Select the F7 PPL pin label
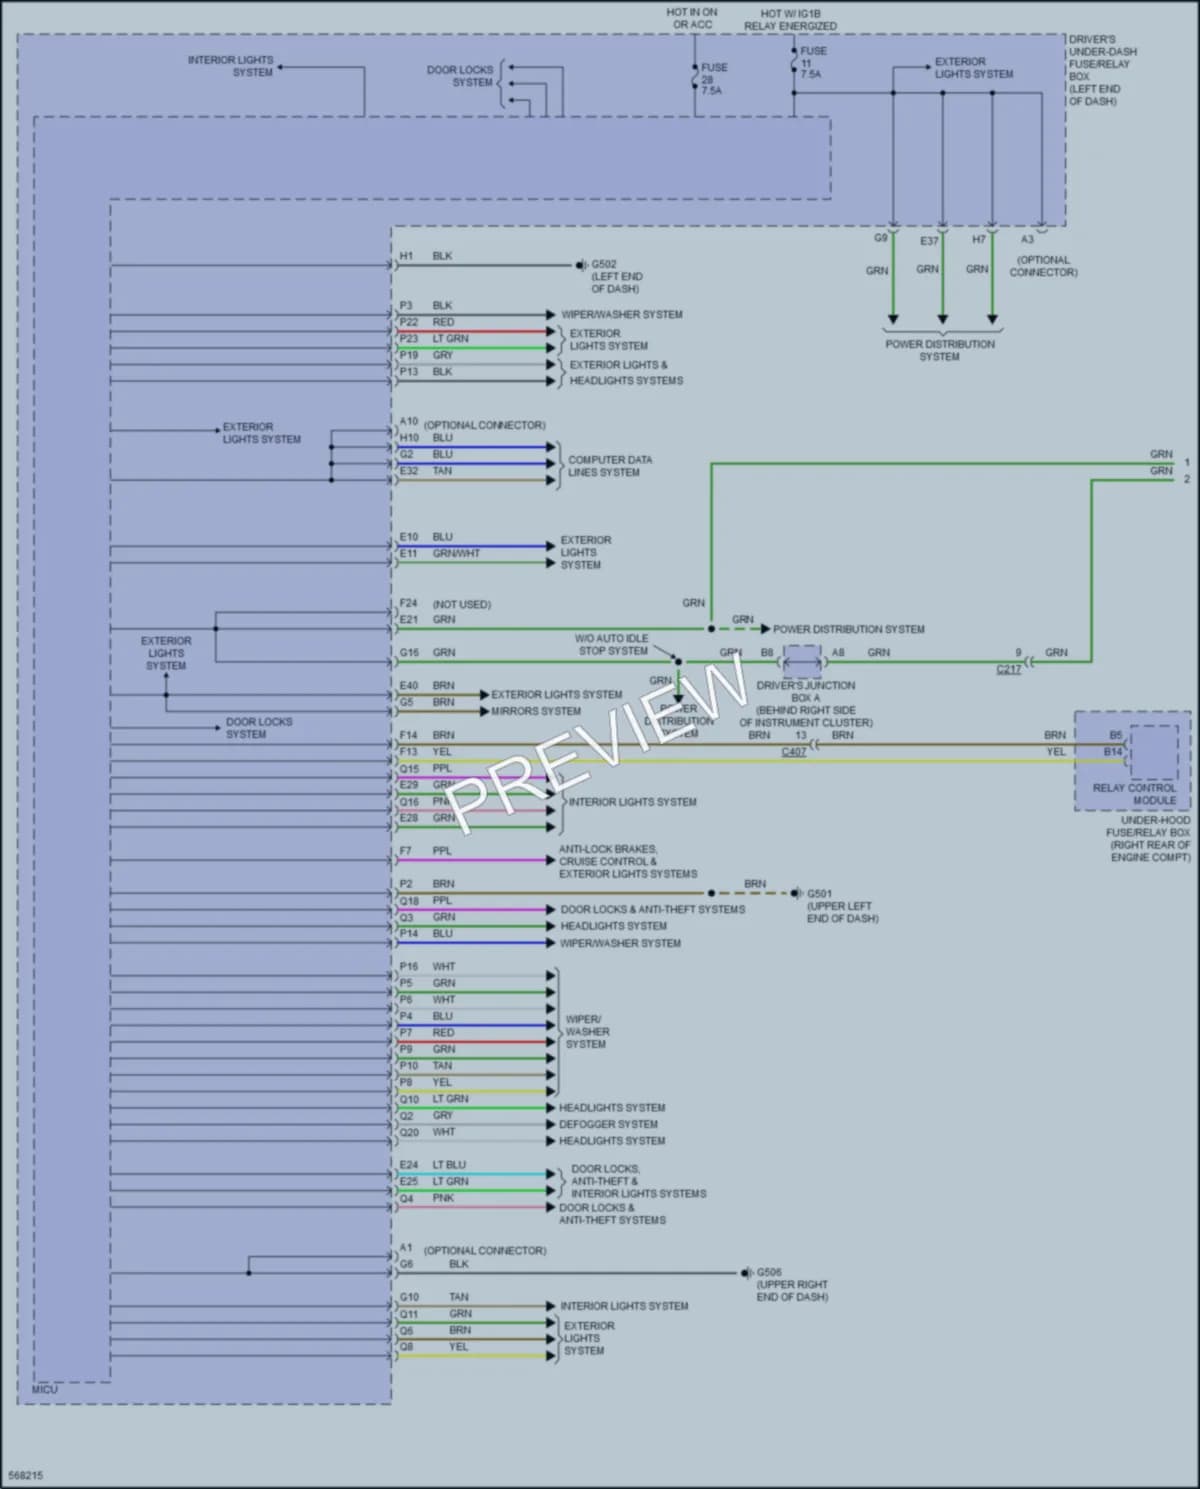 click(x=426, y=851)
